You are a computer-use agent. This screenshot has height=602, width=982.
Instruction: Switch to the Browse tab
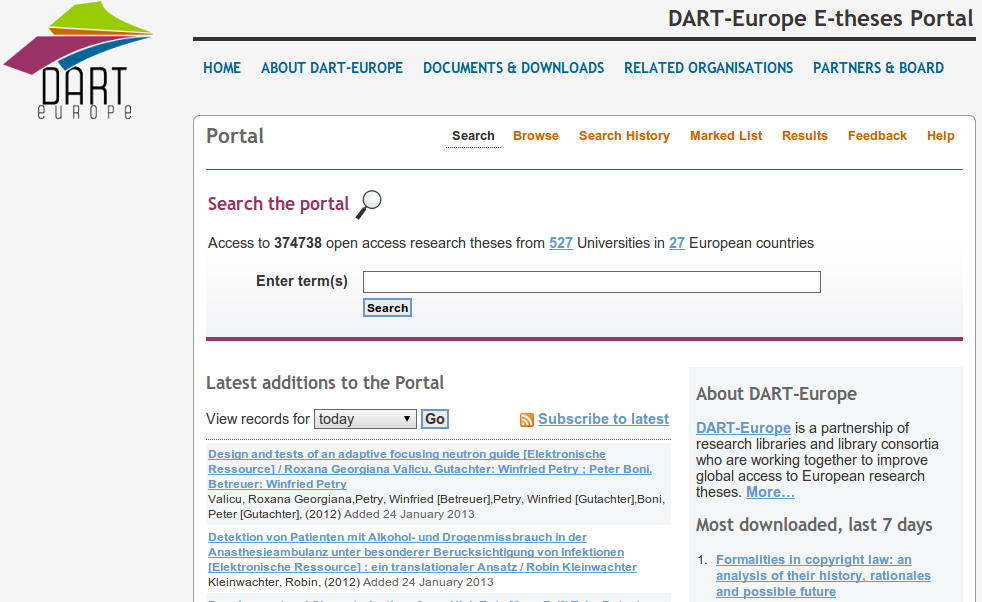pos(535,136)
